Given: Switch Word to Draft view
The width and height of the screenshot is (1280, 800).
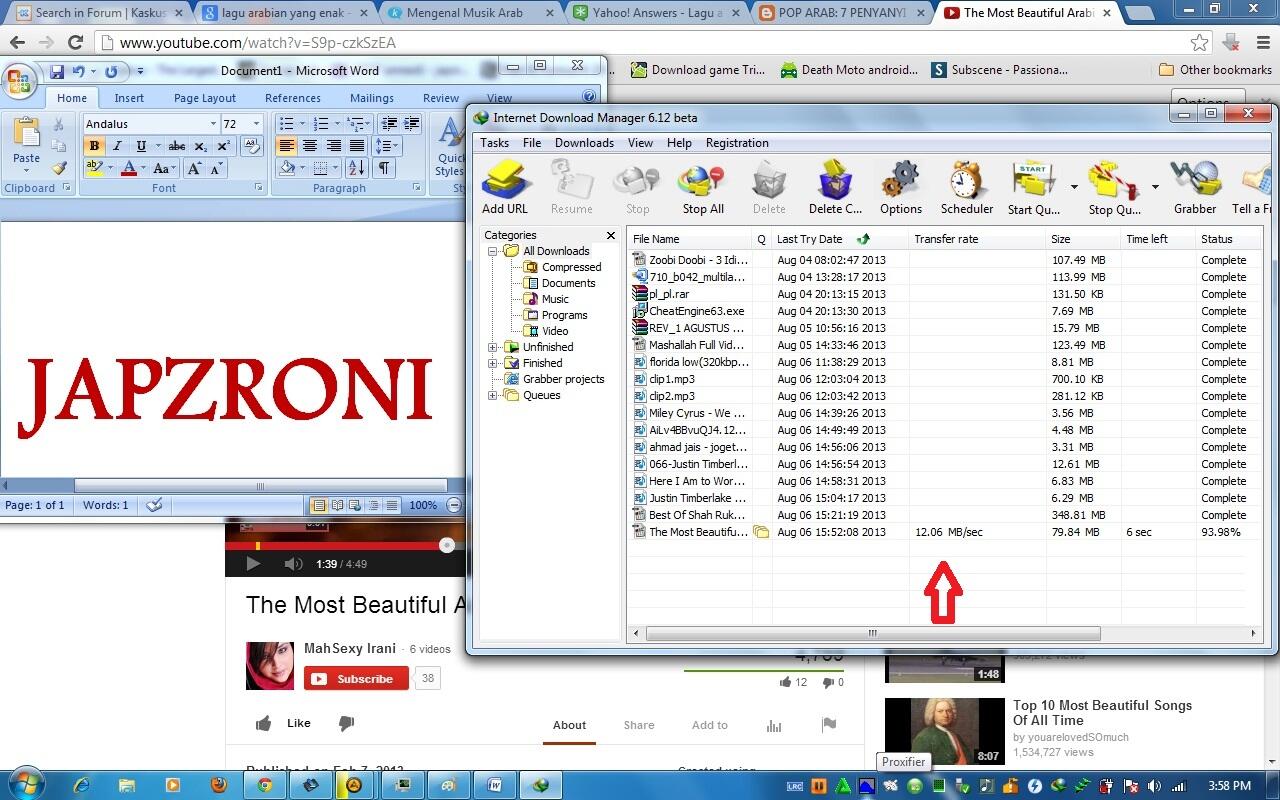Looking at the screenshot, I should (x=392, y=505).
